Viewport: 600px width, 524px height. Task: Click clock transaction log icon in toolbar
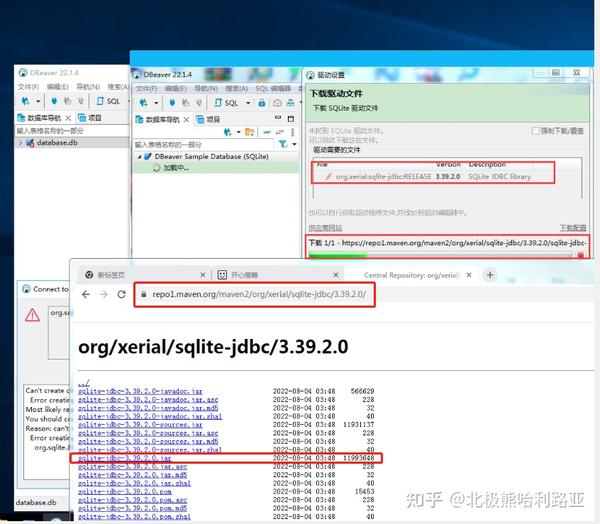pyautogui.click(x=277, y=103)
